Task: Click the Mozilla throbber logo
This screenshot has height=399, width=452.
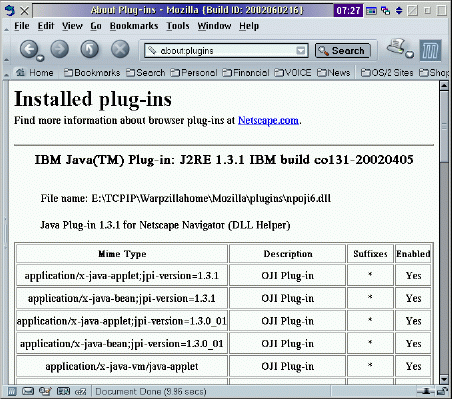Action: pos(430,51)
